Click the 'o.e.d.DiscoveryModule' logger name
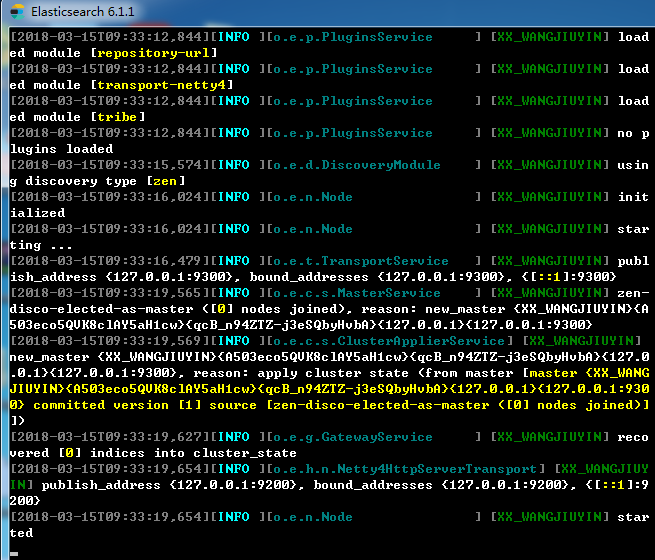Image resolution: width=655 pixels, height=560 pixels. (357, 165)
